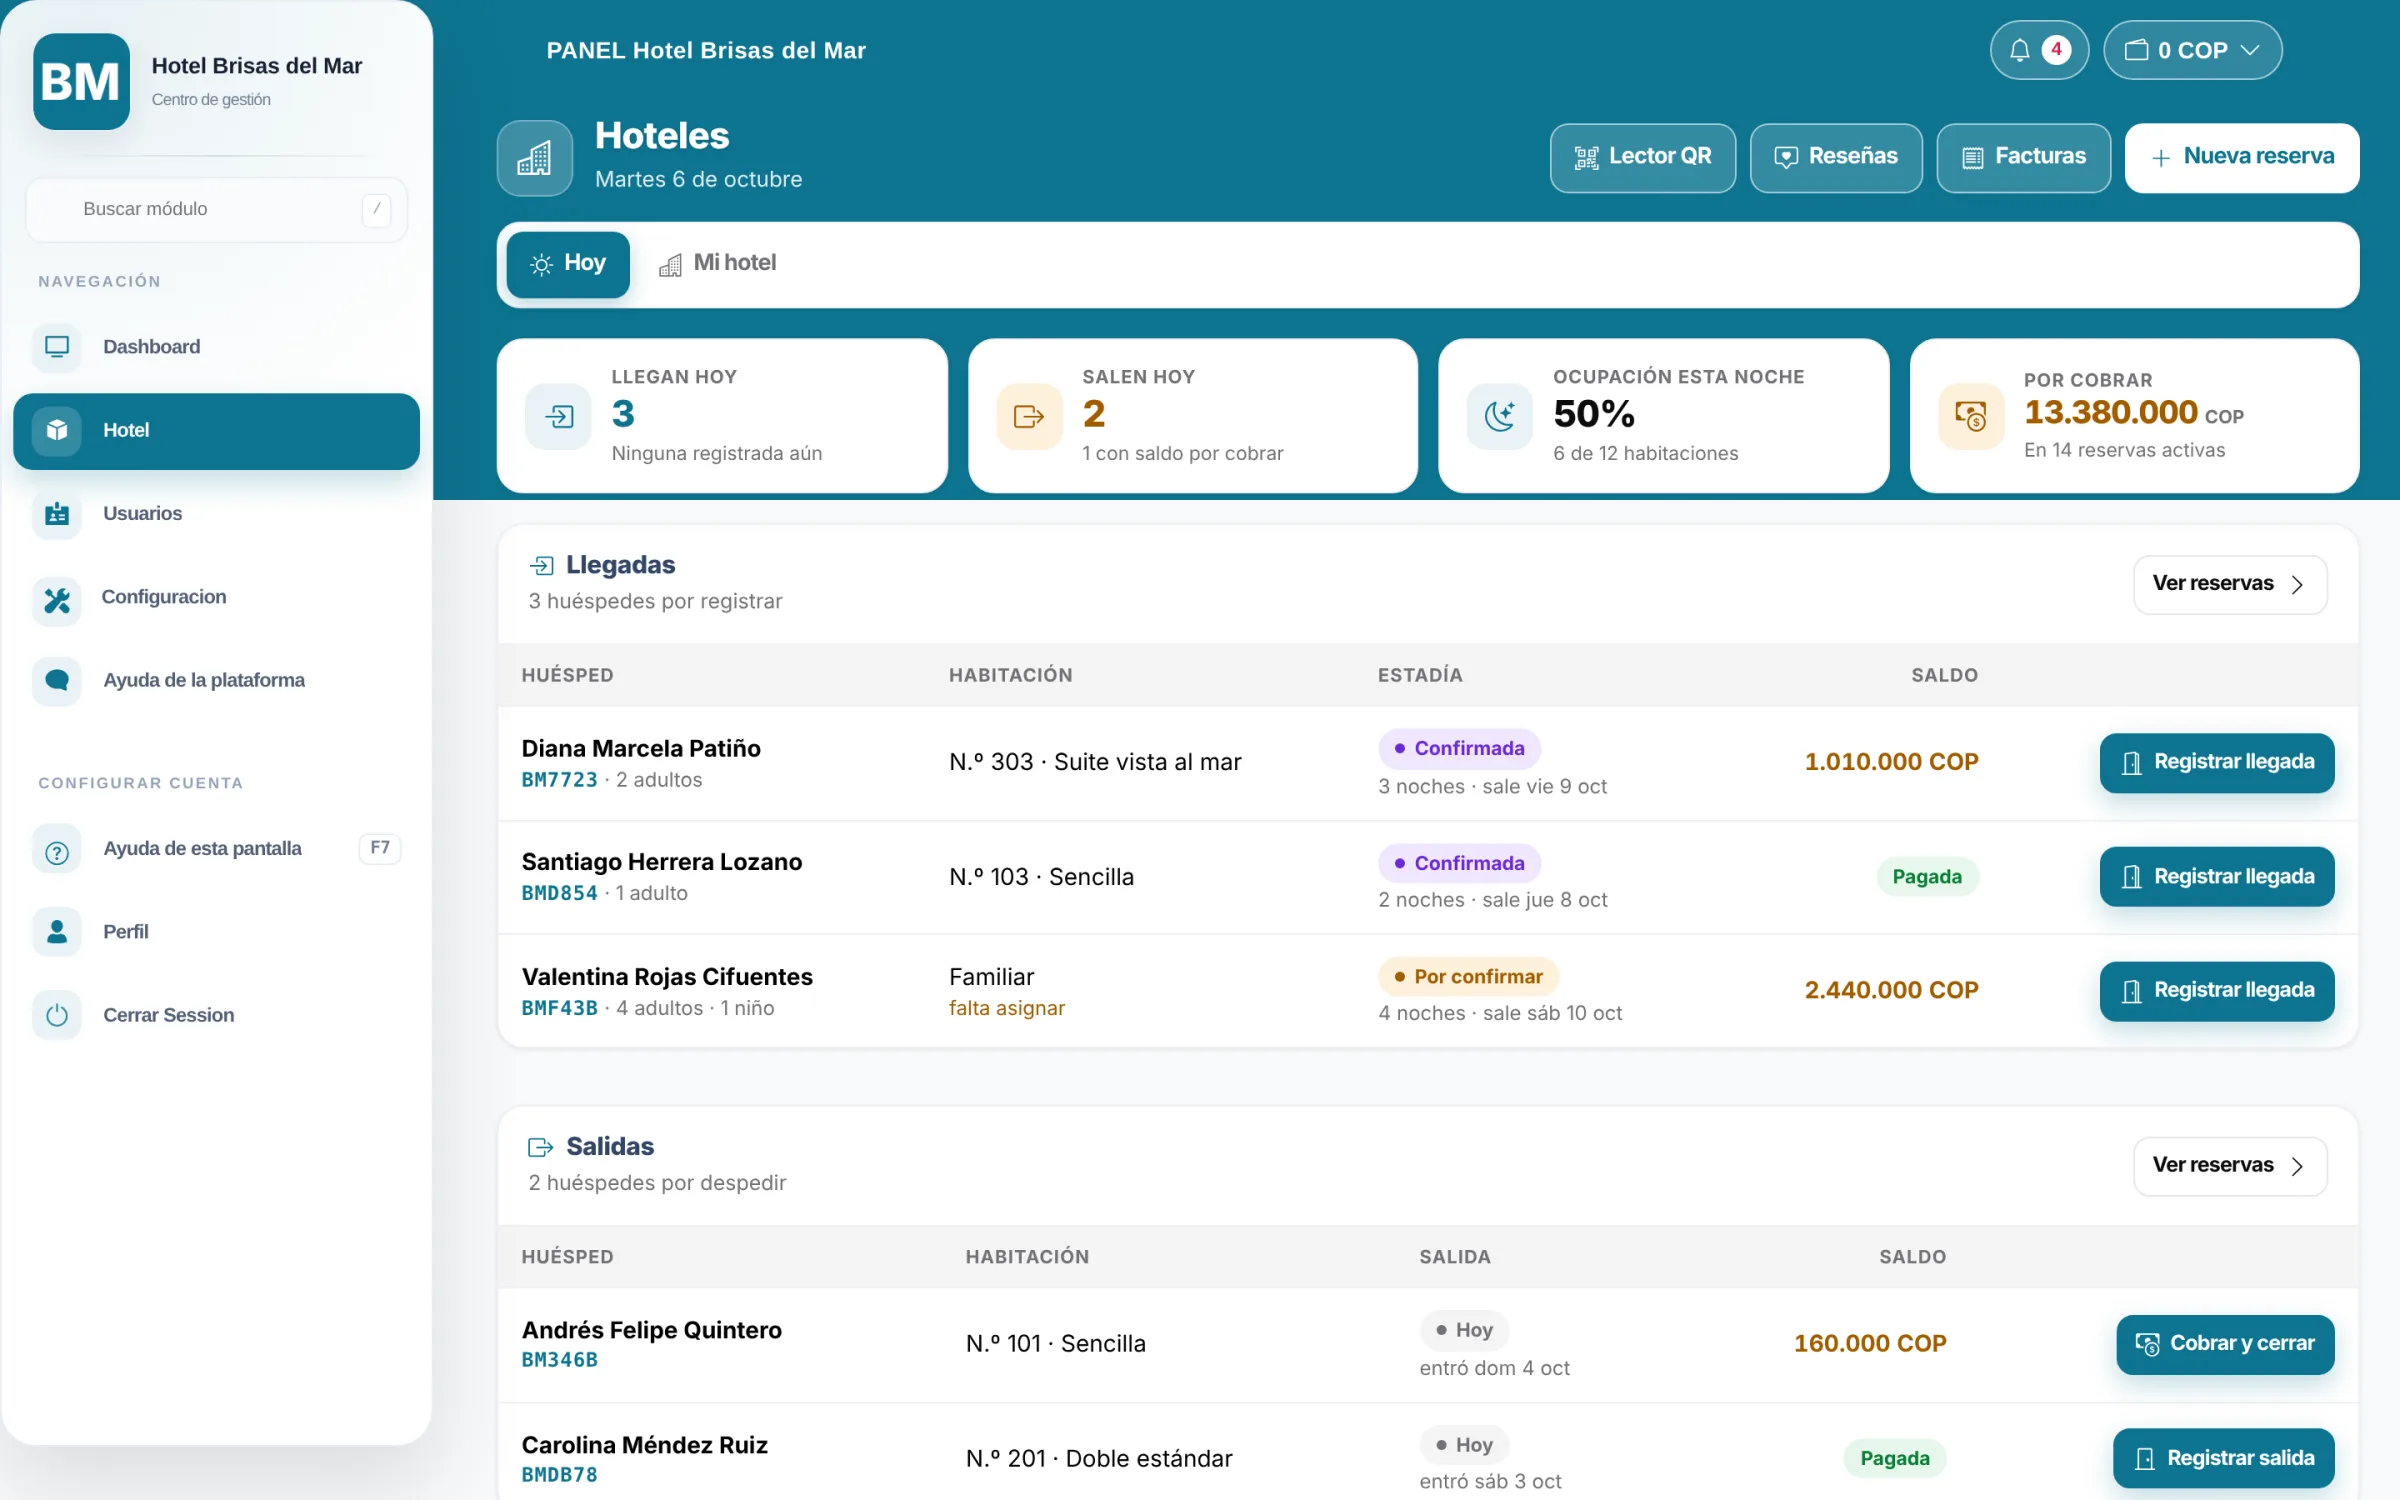Click the Ocupación esta noche moon icon
Screen dimensions: 2400x1500
pos(1500,416)
